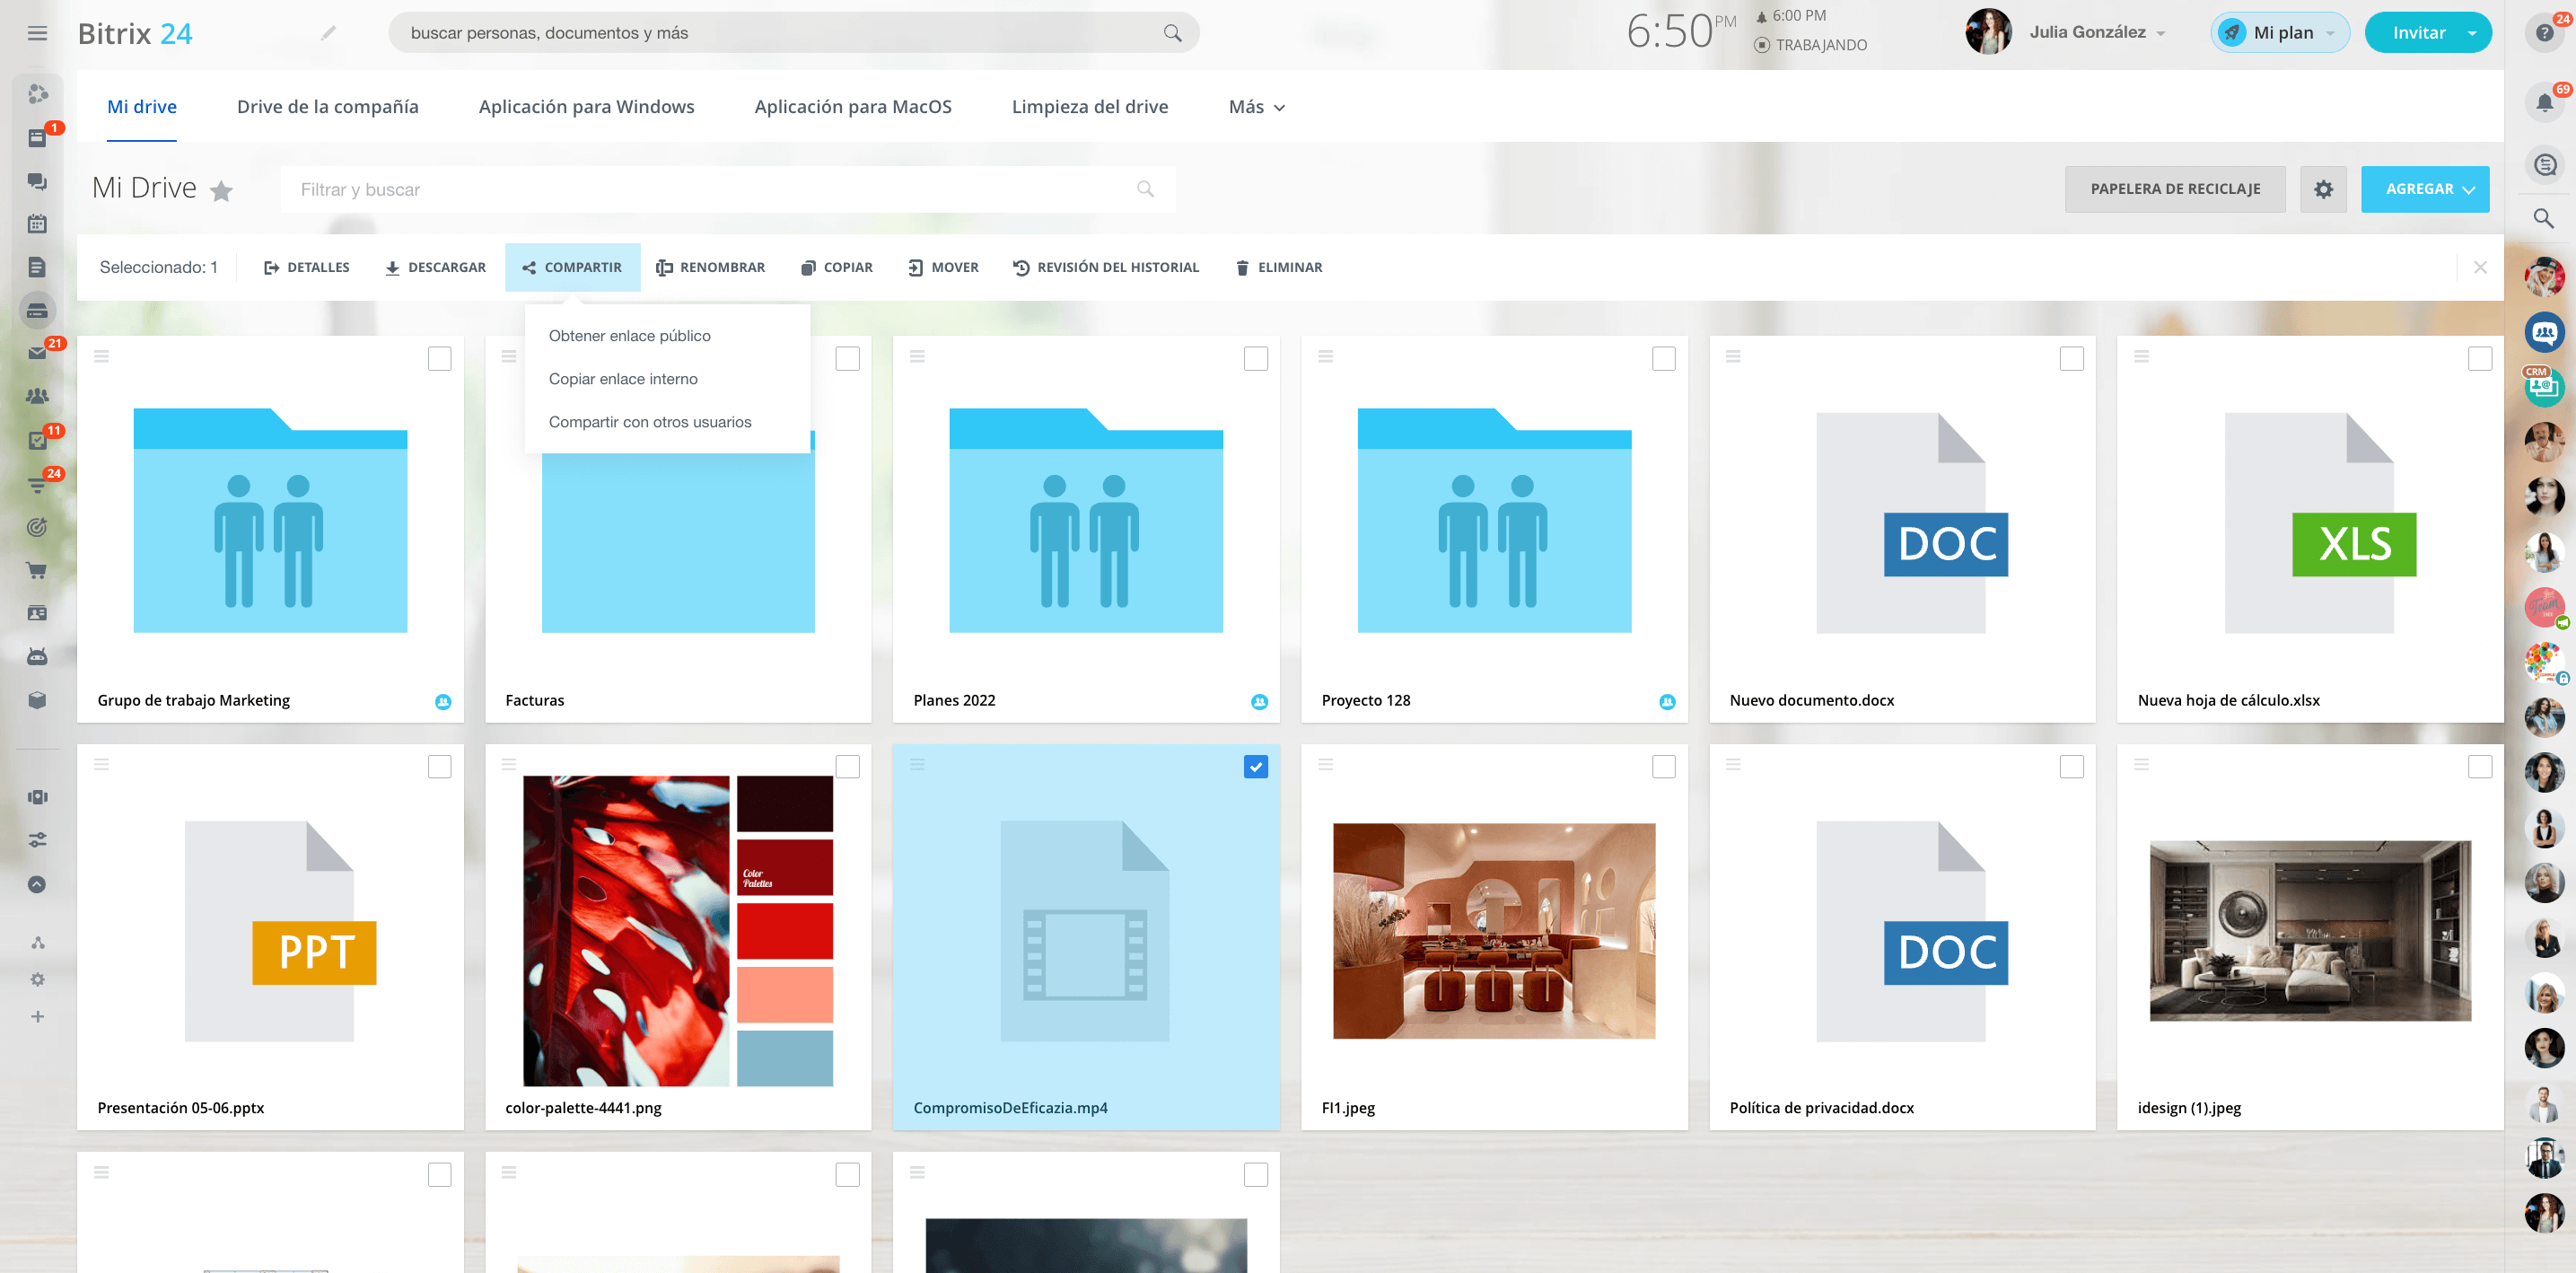
Task: Click the Papelera de reciclaje button
Action: point(2175,189)
